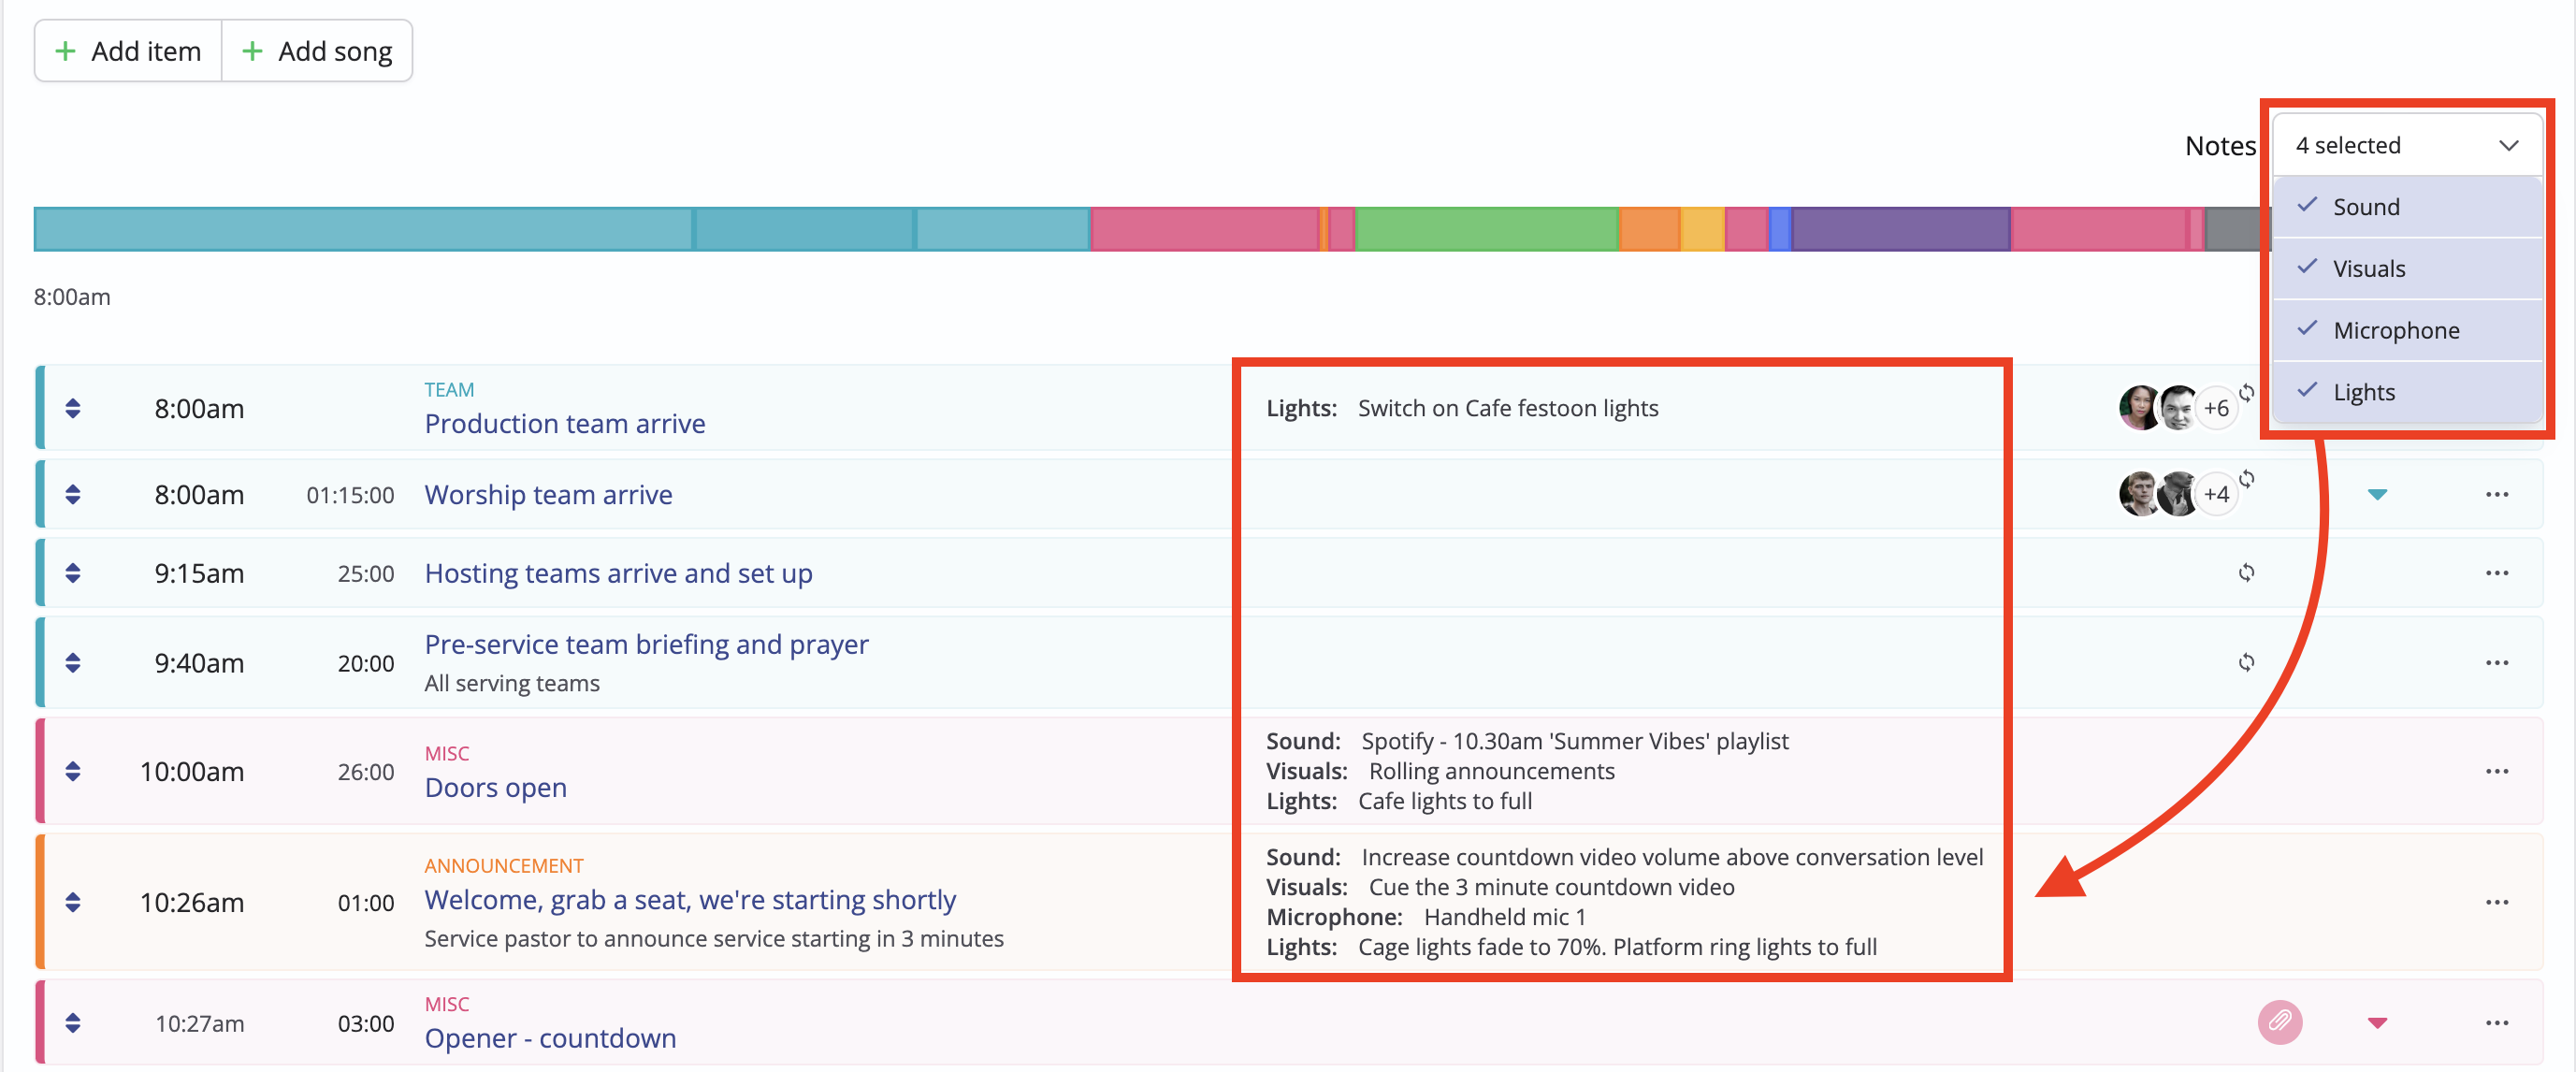Open the Opener - countdown item

550,1038
